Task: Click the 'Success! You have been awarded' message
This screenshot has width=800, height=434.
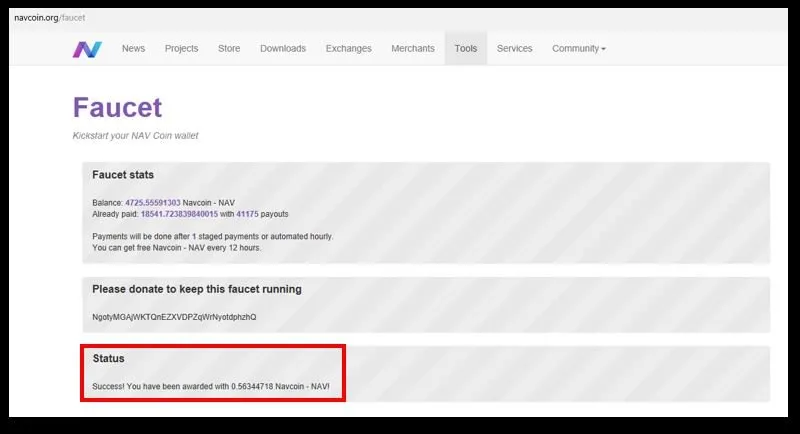Action: 211,387
